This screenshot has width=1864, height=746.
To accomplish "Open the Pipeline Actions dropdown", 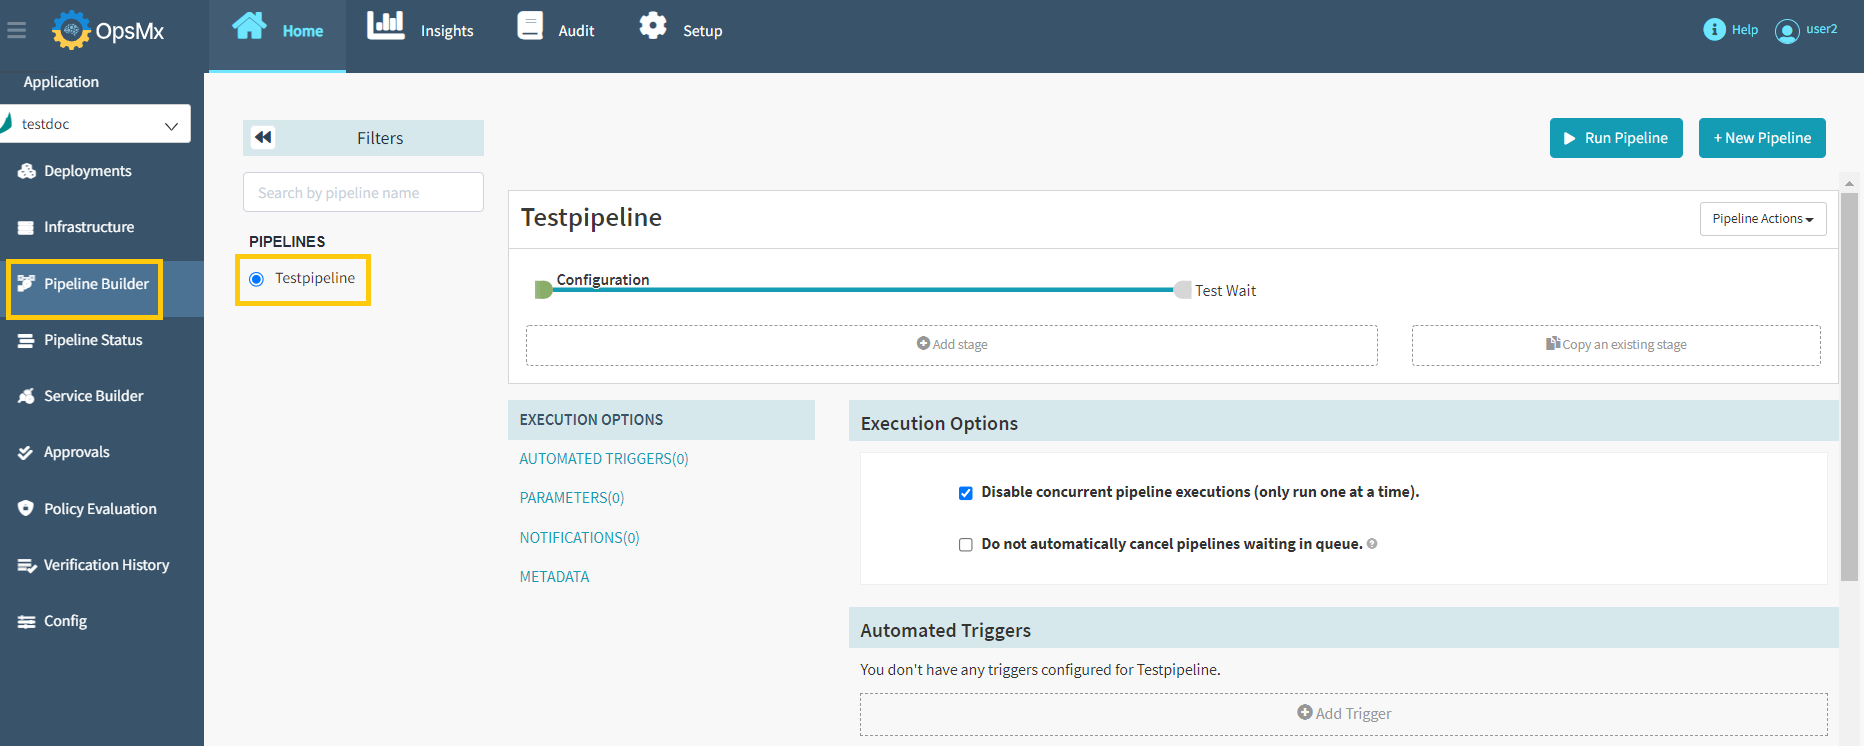I will (1762, 219).
